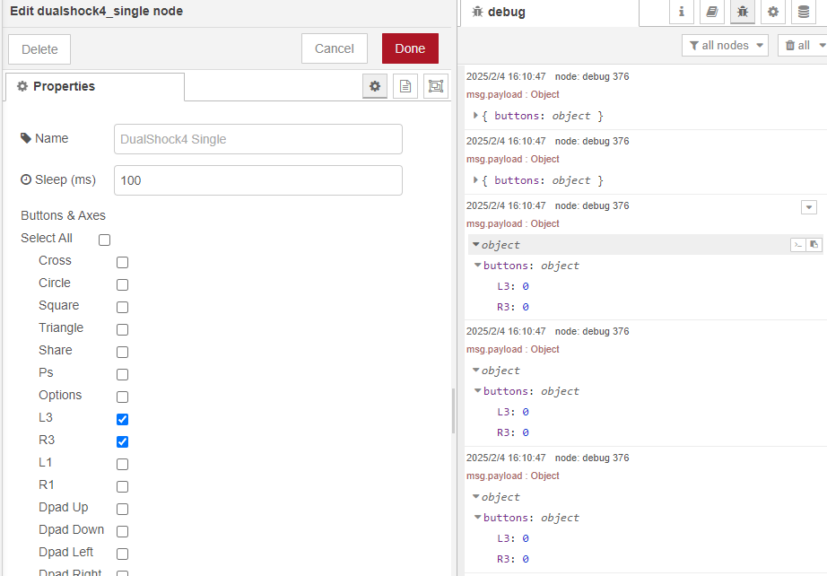Enable the Ps checkbox

pyautogui.click(x=122, y=375)
